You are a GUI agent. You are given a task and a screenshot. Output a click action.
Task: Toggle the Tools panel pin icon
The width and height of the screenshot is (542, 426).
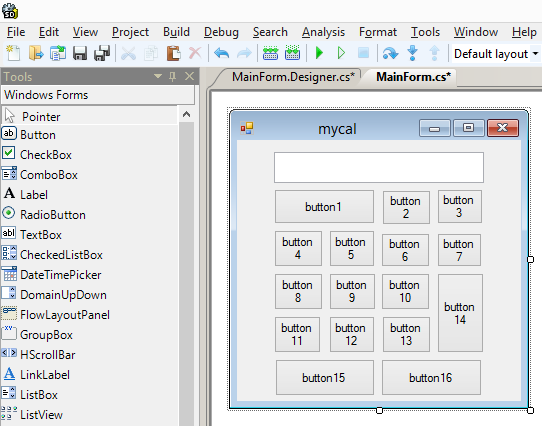[x=172, y=76]
